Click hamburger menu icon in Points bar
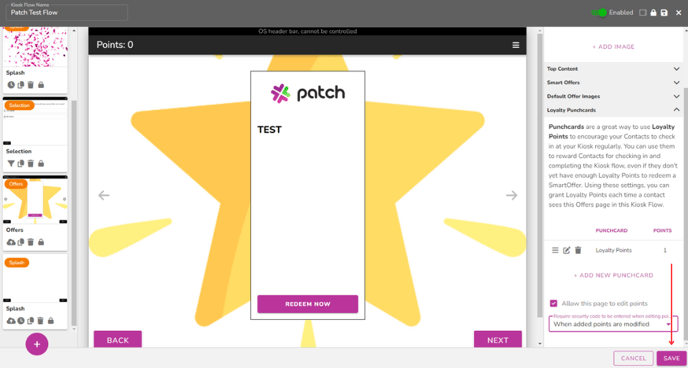Screen dimensions: 688x368 [516, 45]
